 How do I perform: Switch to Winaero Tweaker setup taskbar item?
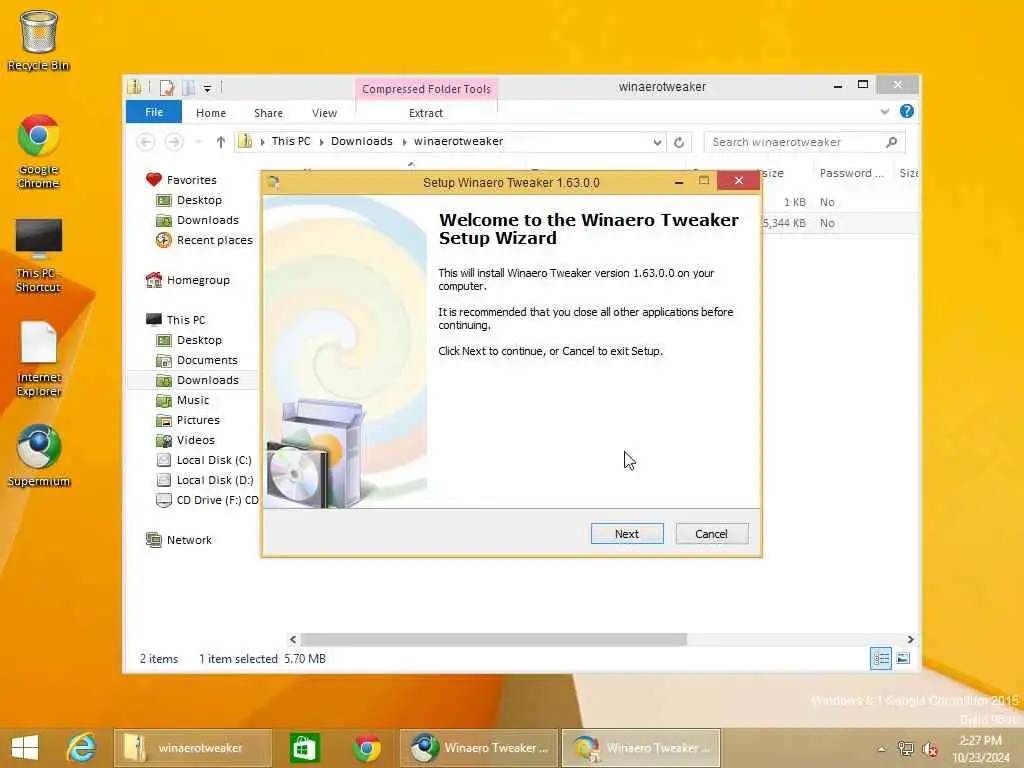641,748
